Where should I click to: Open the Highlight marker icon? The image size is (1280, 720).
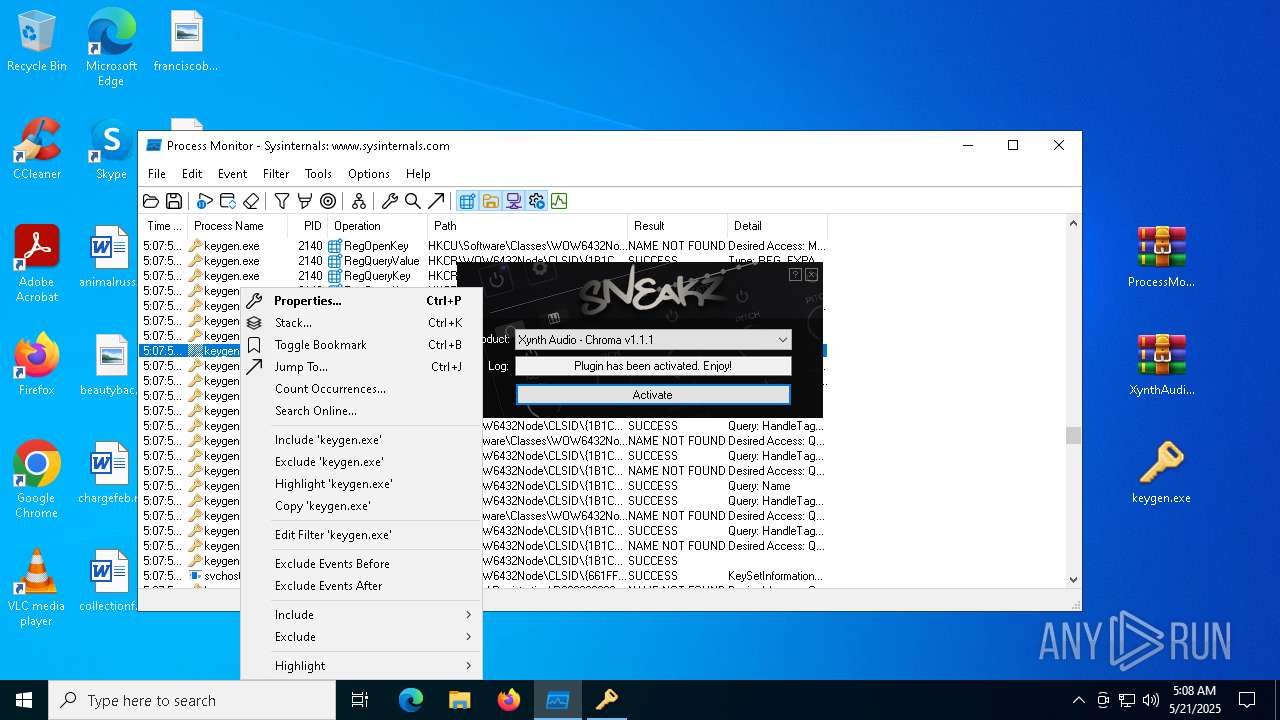(305, 201)
